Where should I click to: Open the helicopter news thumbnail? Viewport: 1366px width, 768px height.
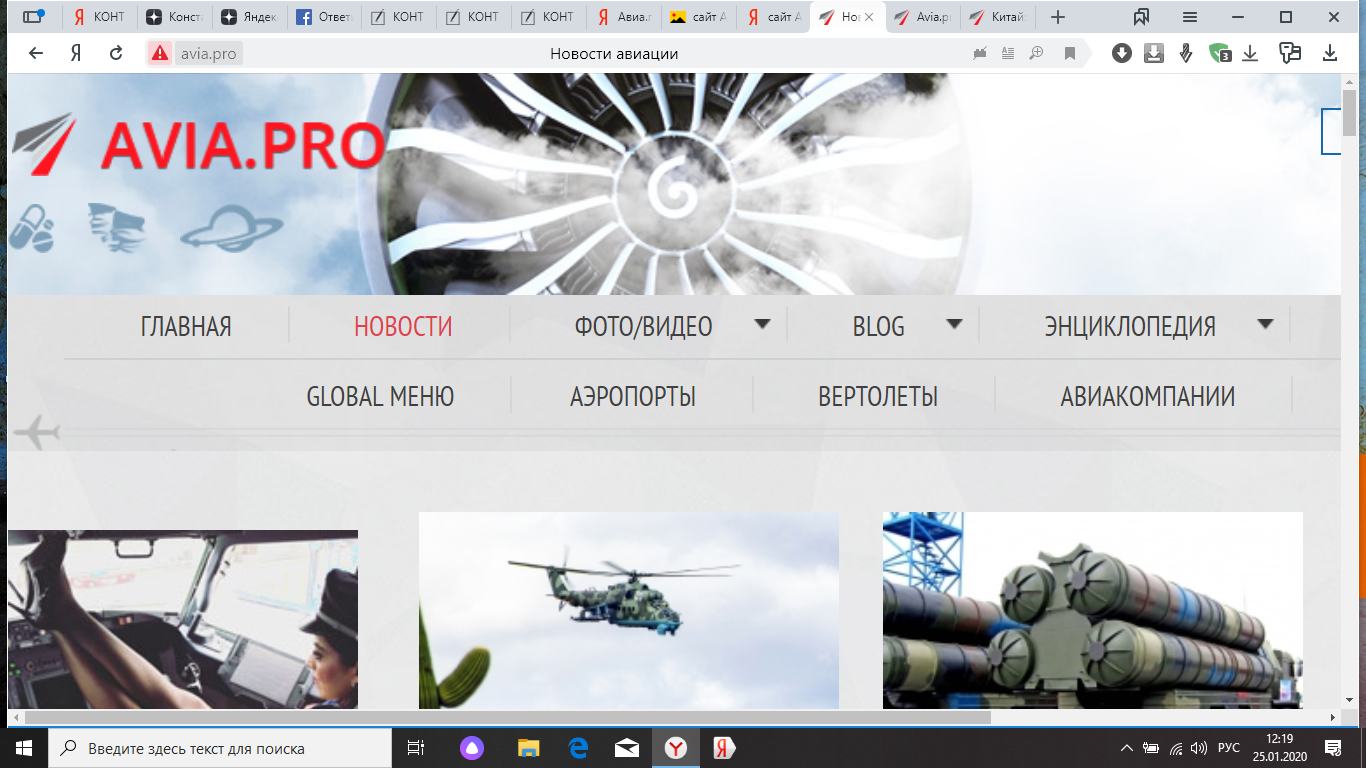point(629,610)
